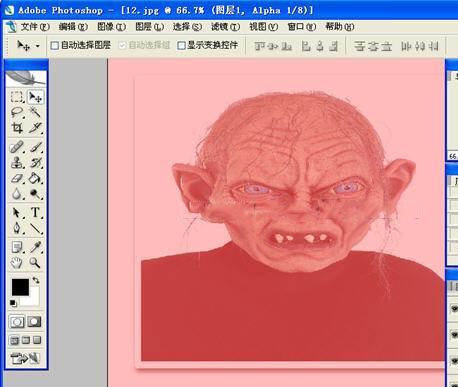Screen dimensions: 458x387
Task: Open the 窗口 menu
Action: click(302, 27)
